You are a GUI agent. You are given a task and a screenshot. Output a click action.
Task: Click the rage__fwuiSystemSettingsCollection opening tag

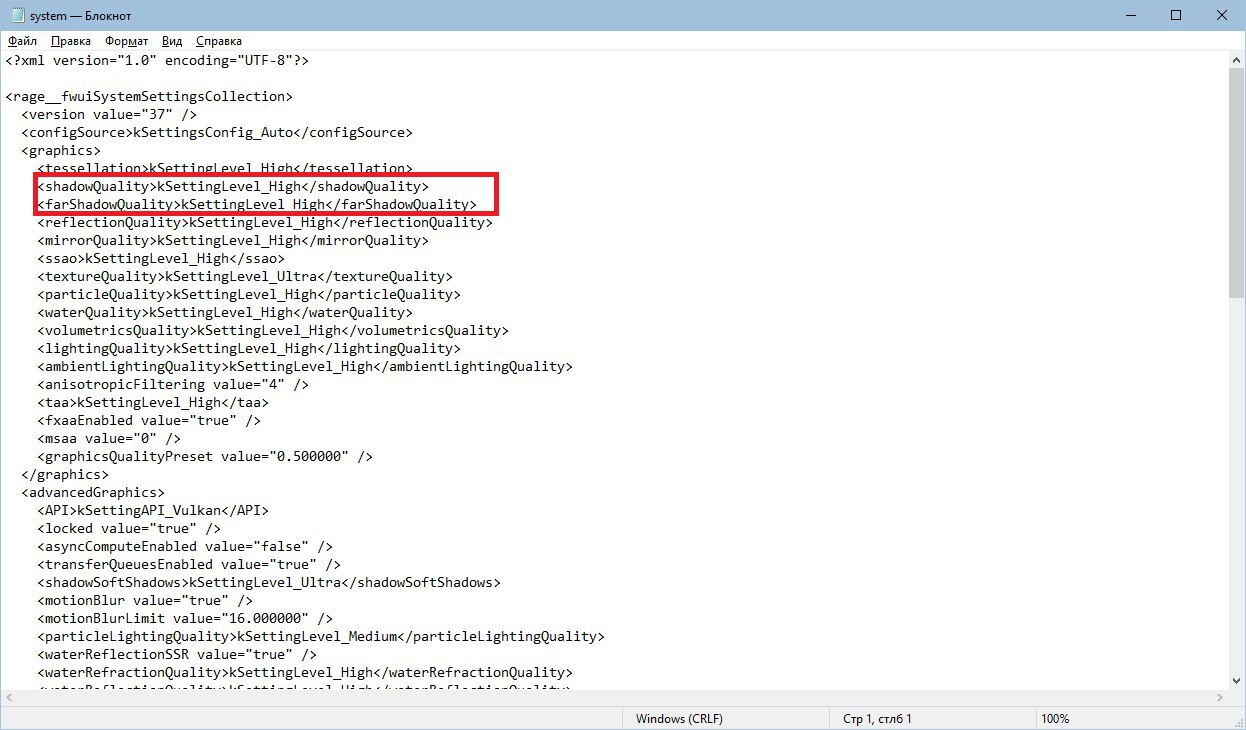click(149, 96)
